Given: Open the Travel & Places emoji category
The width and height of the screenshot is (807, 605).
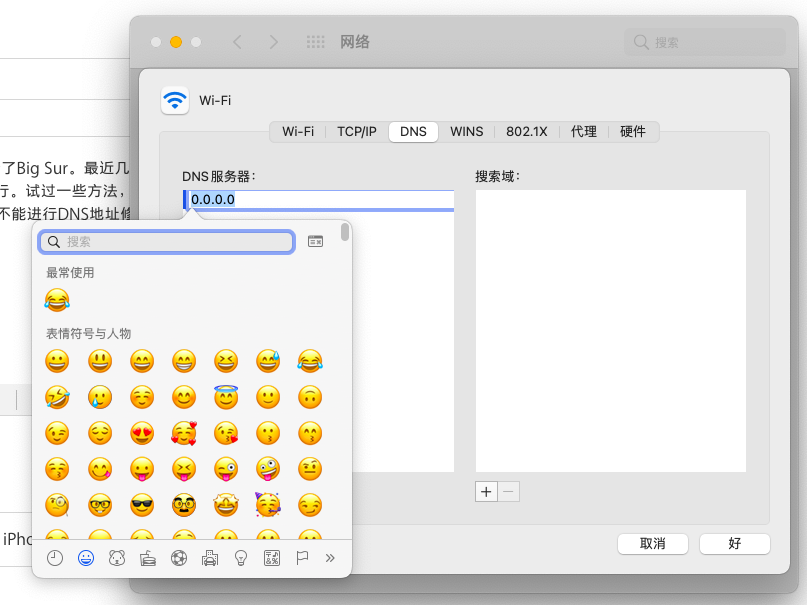Looking at the screenshot, I should point(210,558).
